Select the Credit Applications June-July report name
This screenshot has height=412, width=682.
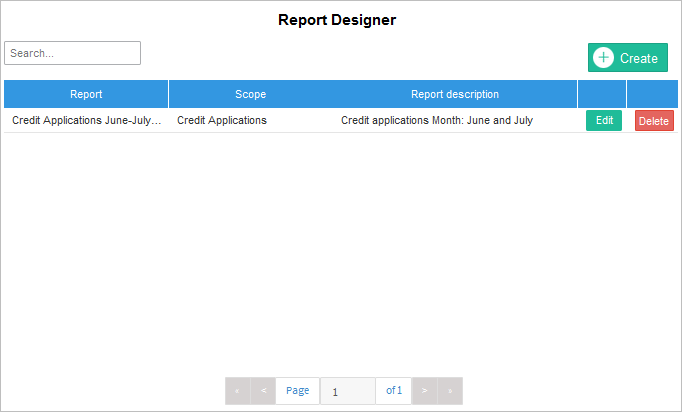point(86,120)
